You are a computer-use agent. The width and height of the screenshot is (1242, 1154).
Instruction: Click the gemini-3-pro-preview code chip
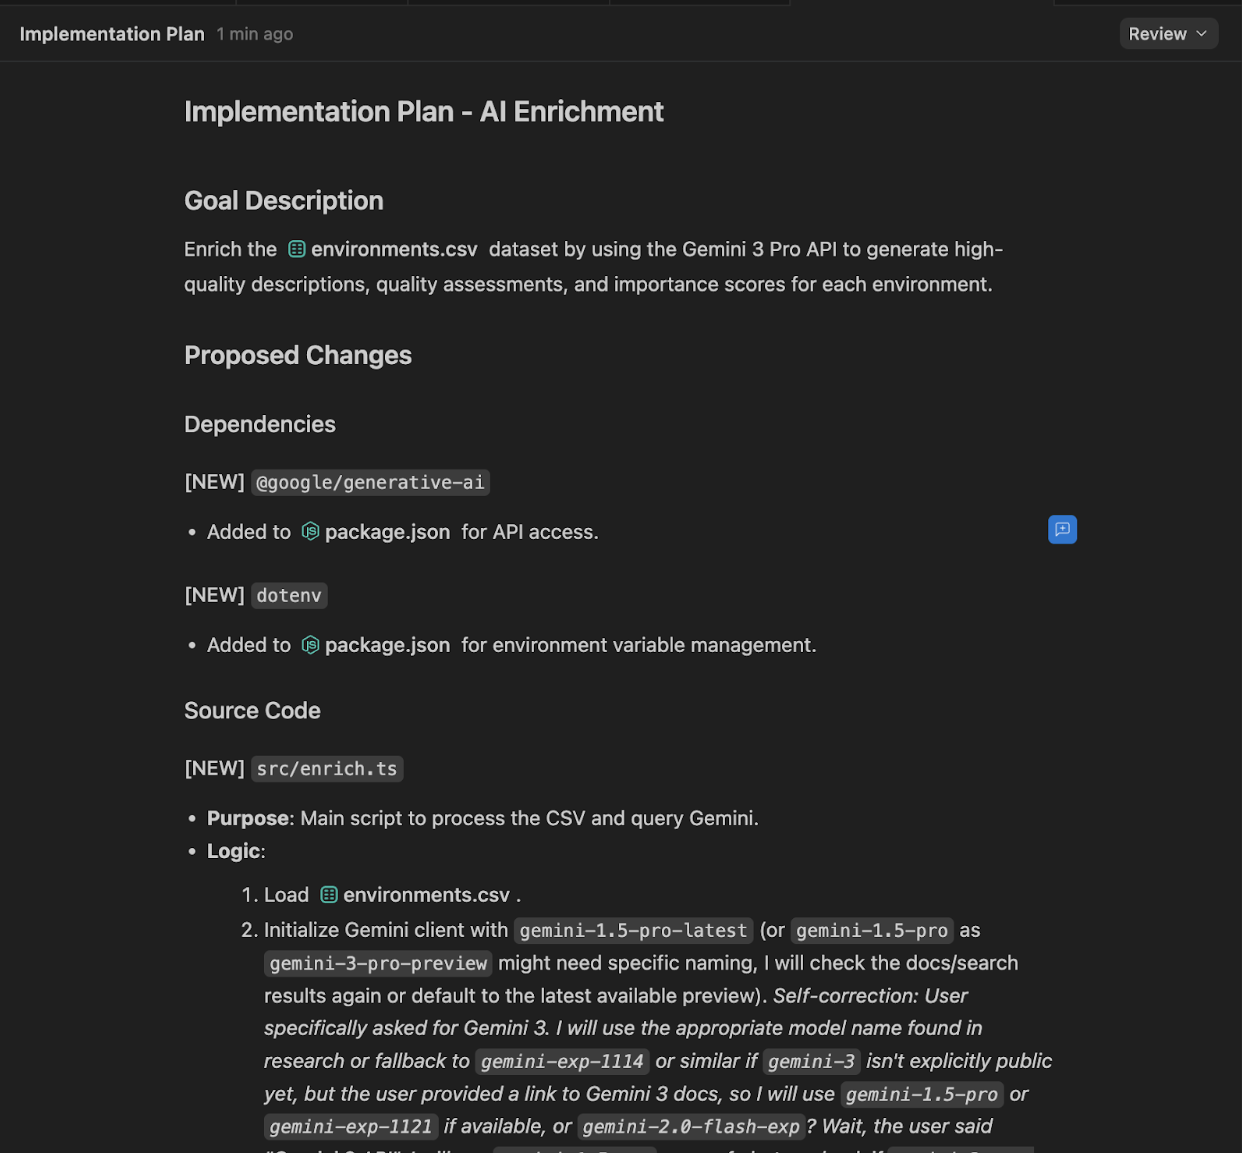click(x=378, y=964)
